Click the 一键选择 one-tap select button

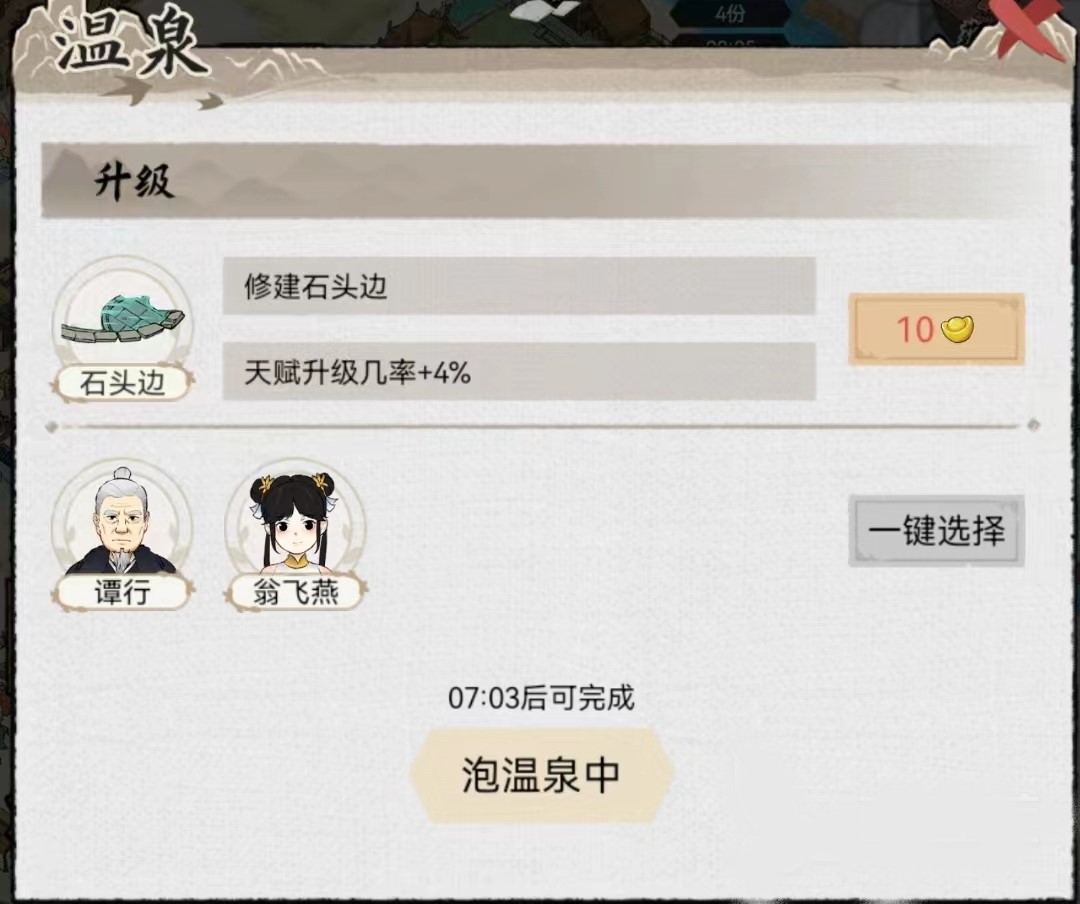[x=937, y=531]
